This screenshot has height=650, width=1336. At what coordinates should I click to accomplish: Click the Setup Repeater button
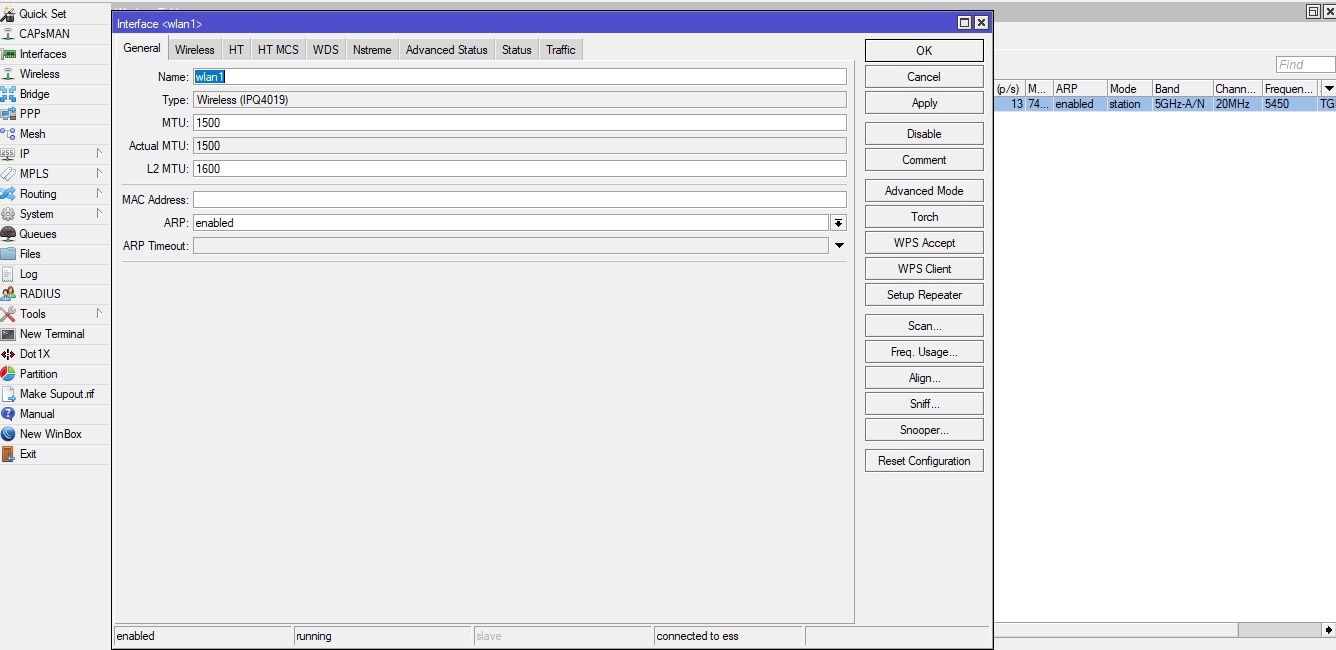[923, 294]
